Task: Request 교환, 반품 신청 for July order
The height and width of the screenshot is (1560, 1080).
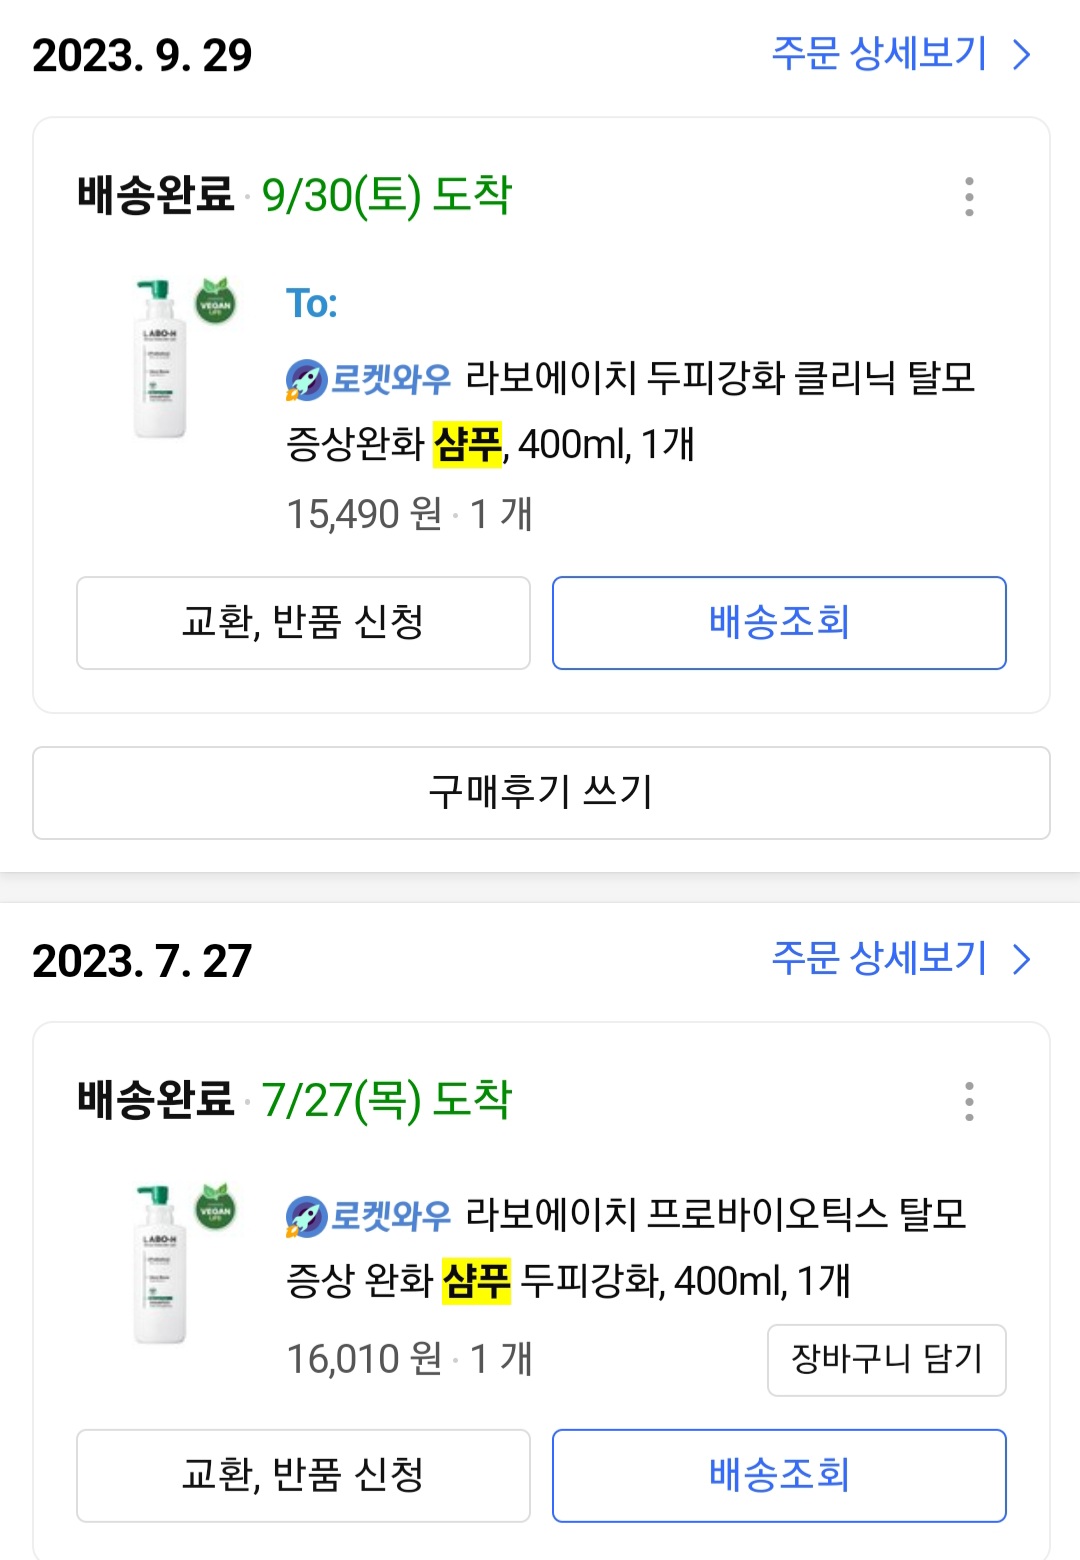Action: pyautogui.click(x=303, y=1475)
